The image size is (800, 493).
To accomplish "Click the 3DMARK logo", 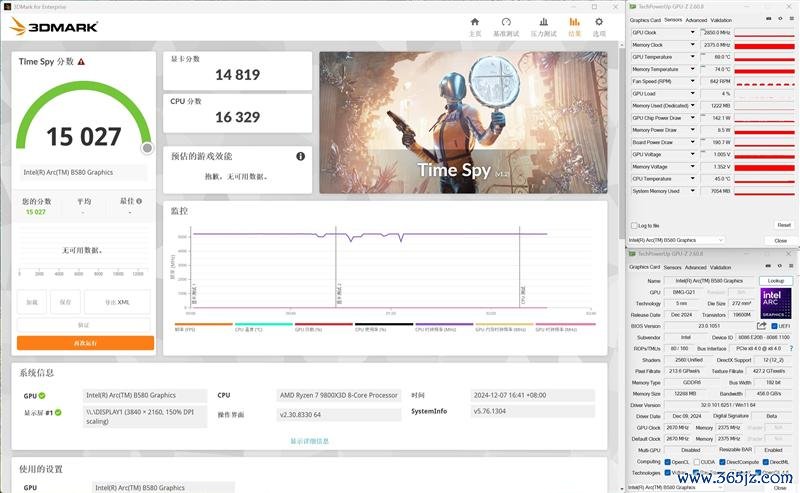I will [54, 27].
